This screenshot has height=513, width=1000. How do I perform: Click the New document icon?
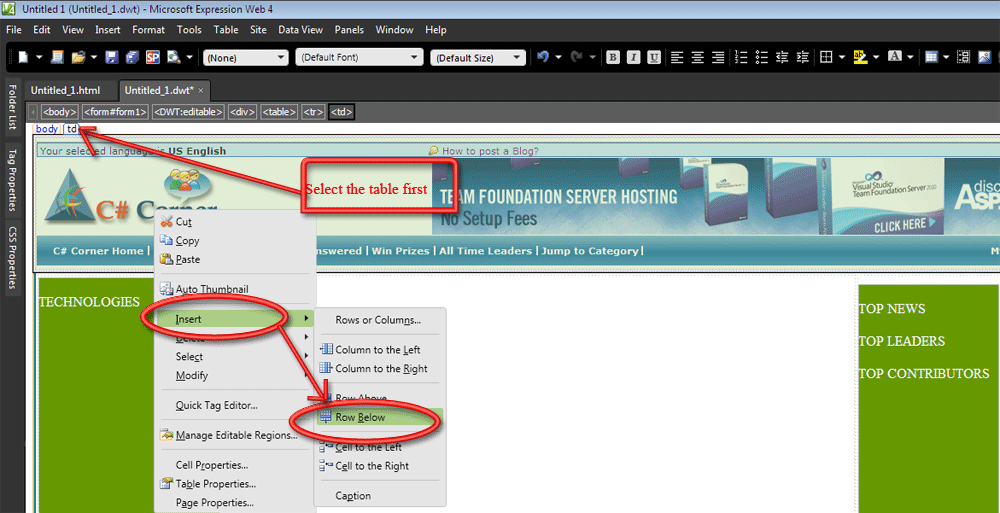click(24, 57)
